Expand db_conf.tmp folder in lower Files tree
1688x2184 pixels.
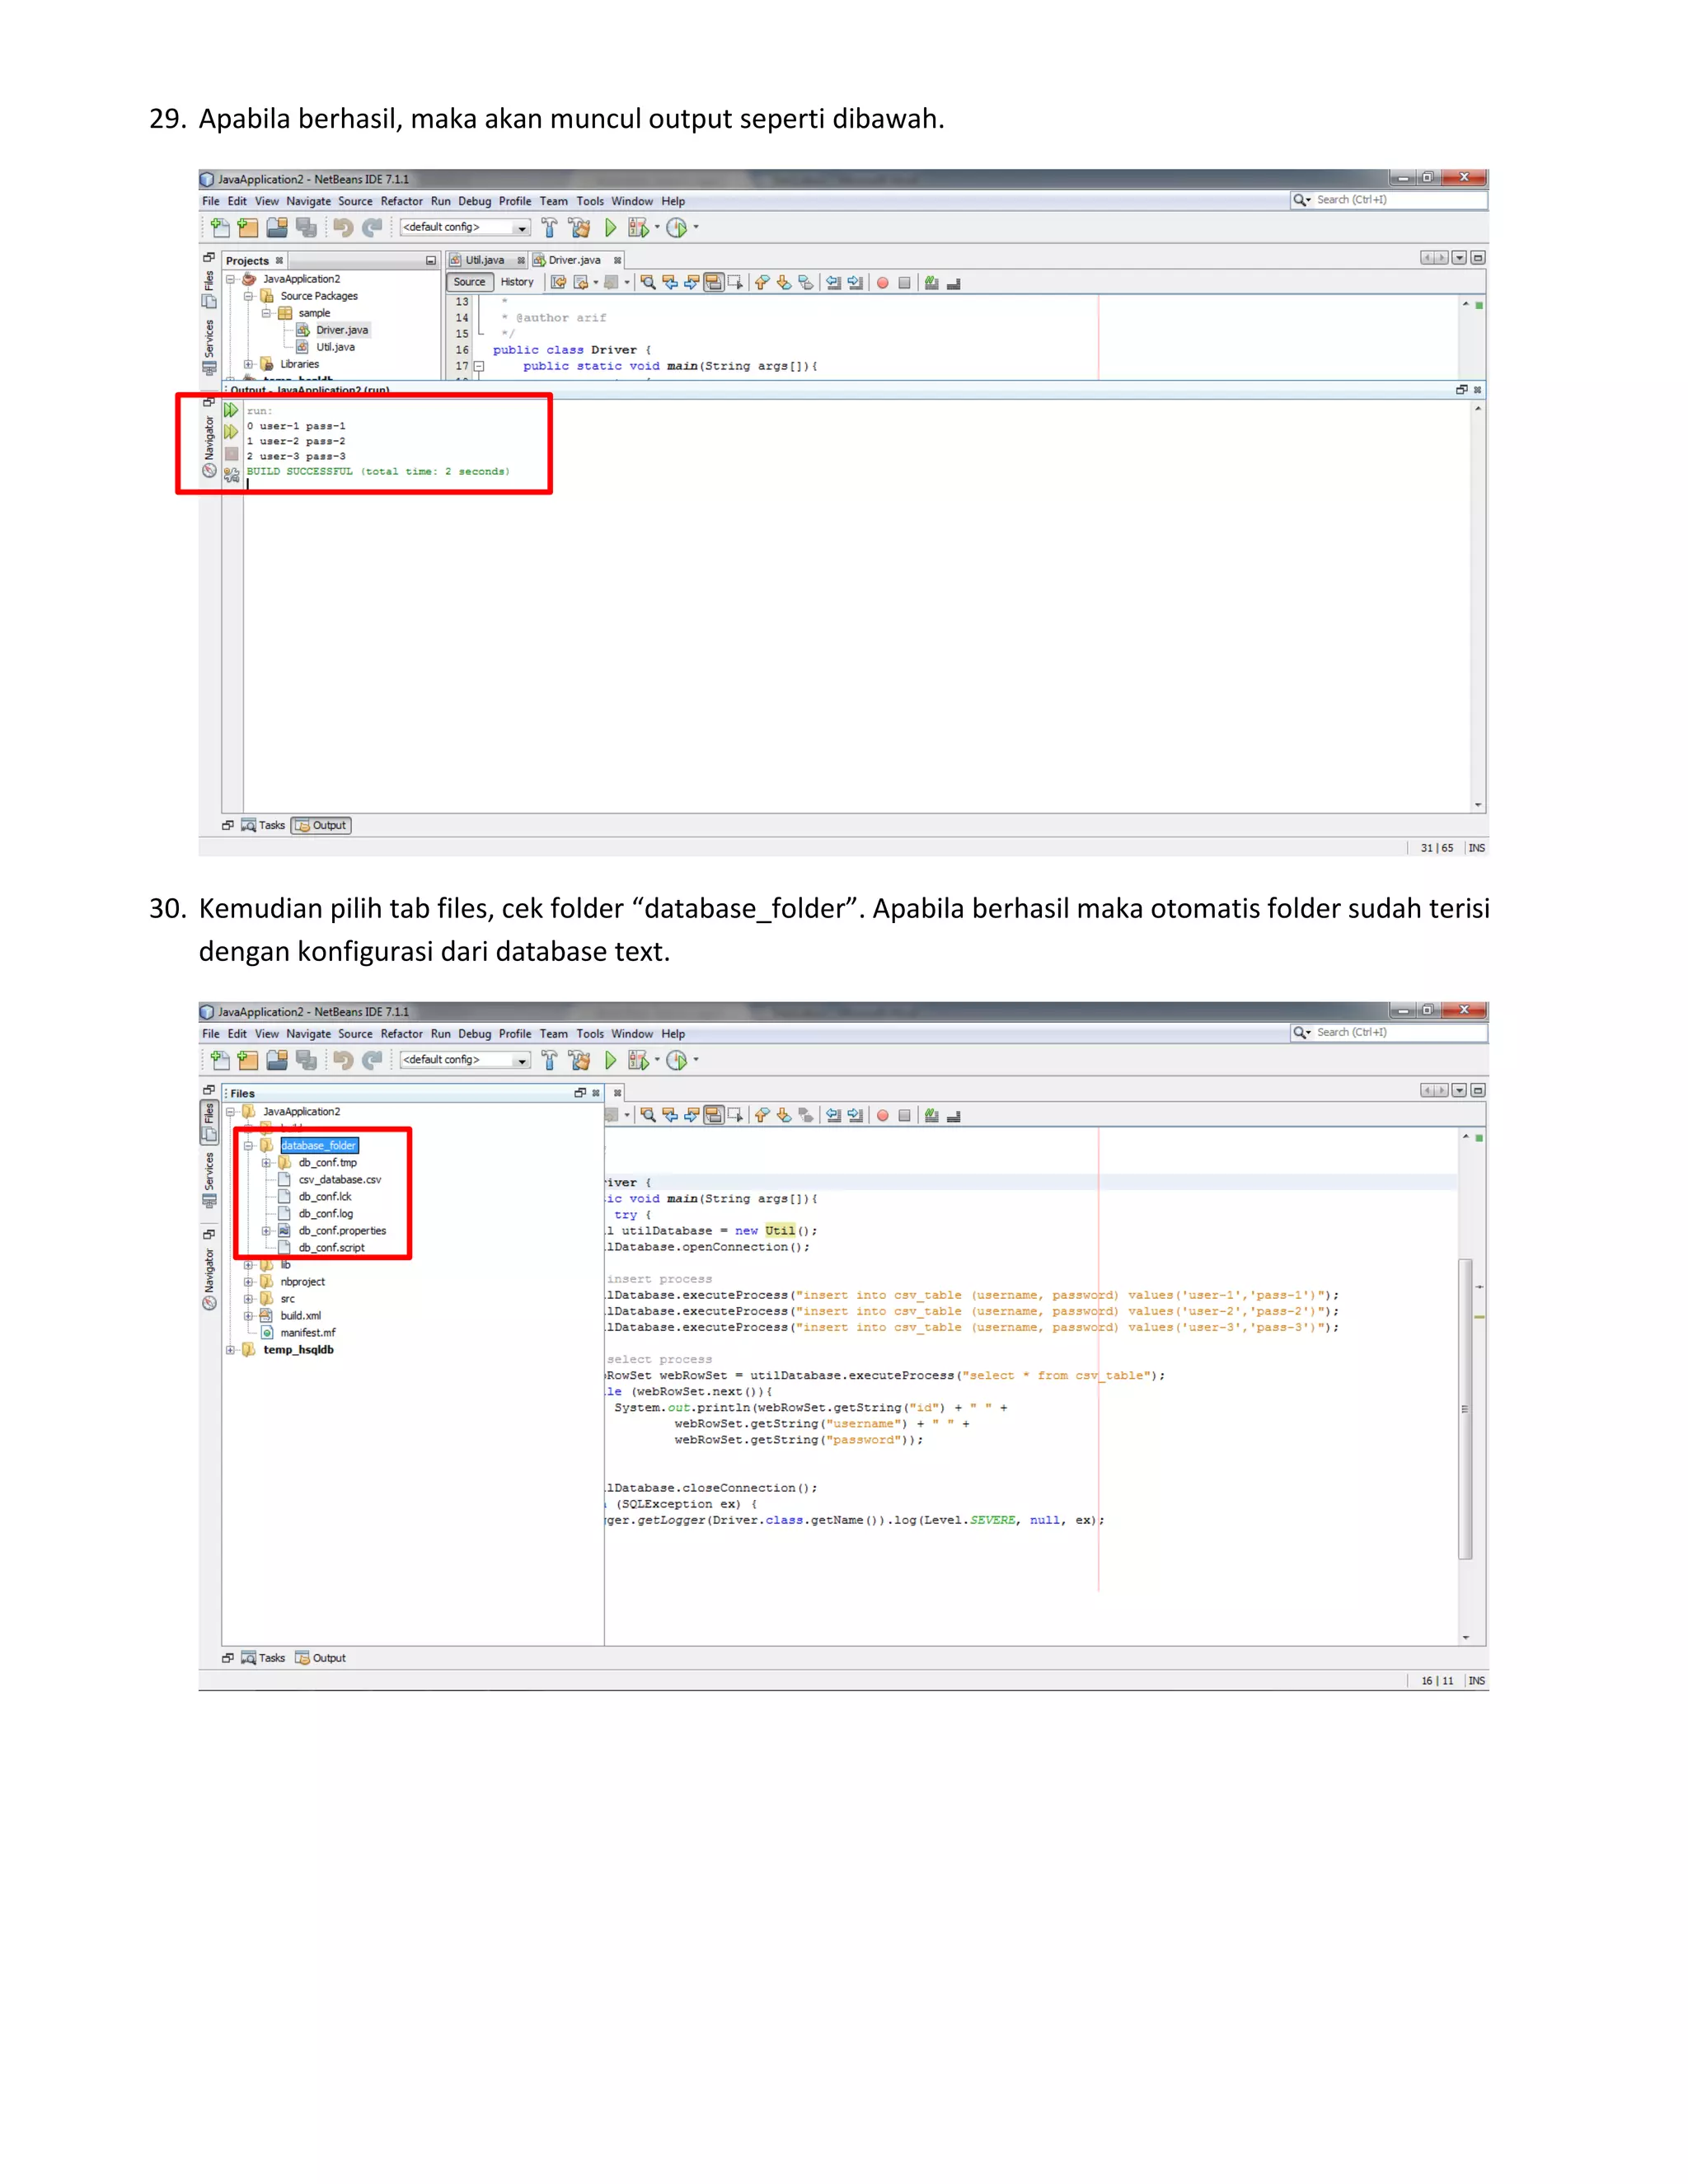(266, 1162)
